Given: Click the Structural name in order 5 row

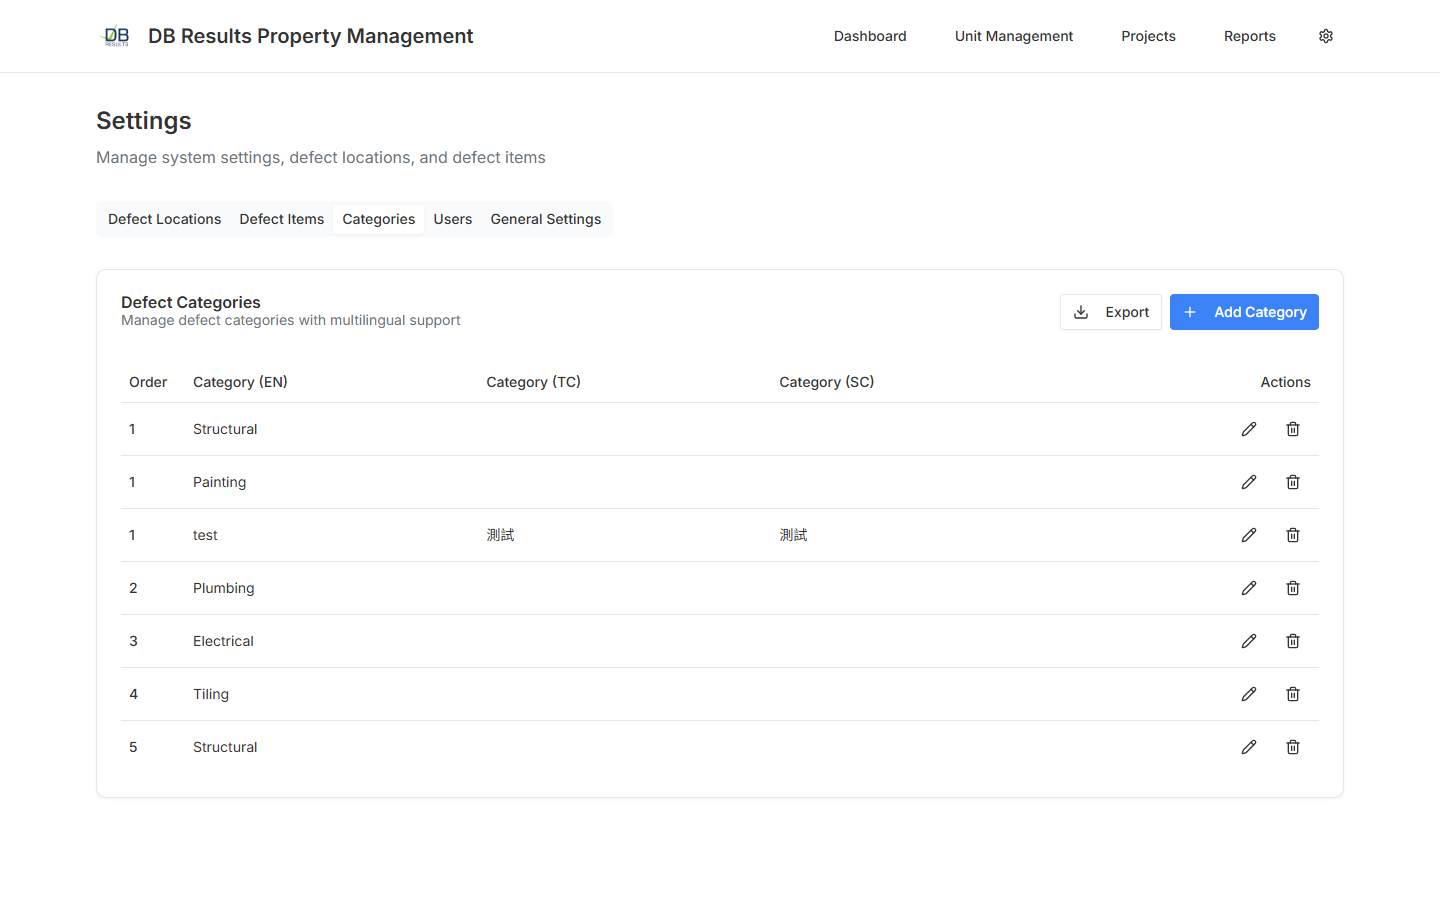Looking at the screenshot, I should tap(225, 747).
